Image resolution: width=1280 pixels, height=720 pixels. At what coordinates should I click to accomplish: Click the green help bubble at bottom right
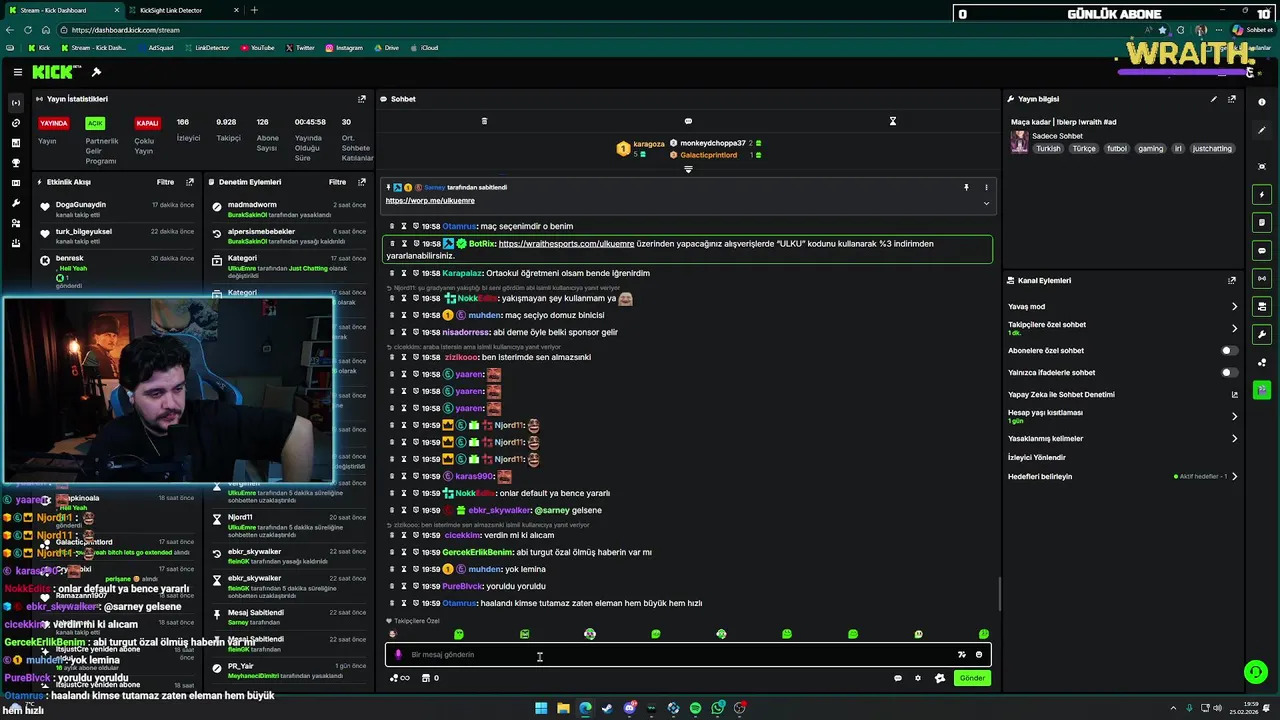click(1254, 672)
